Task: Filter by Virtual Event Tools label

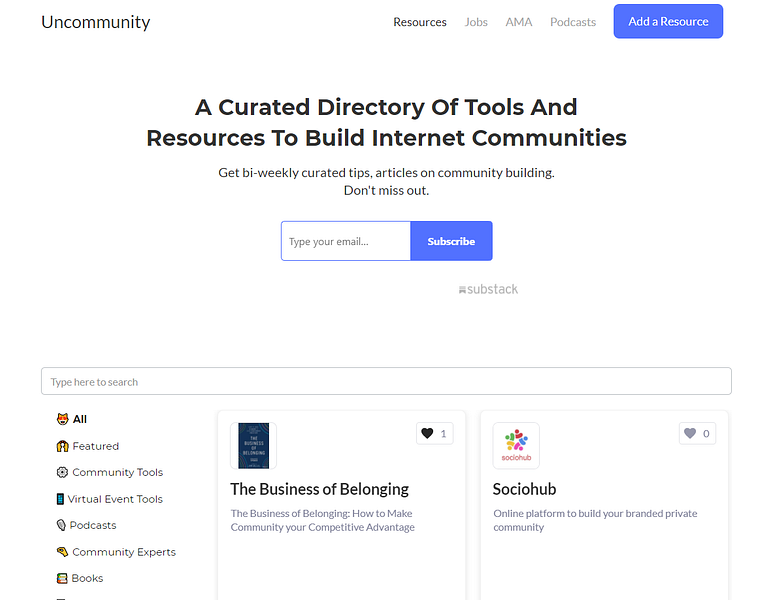Action: (x=115, y=499)
